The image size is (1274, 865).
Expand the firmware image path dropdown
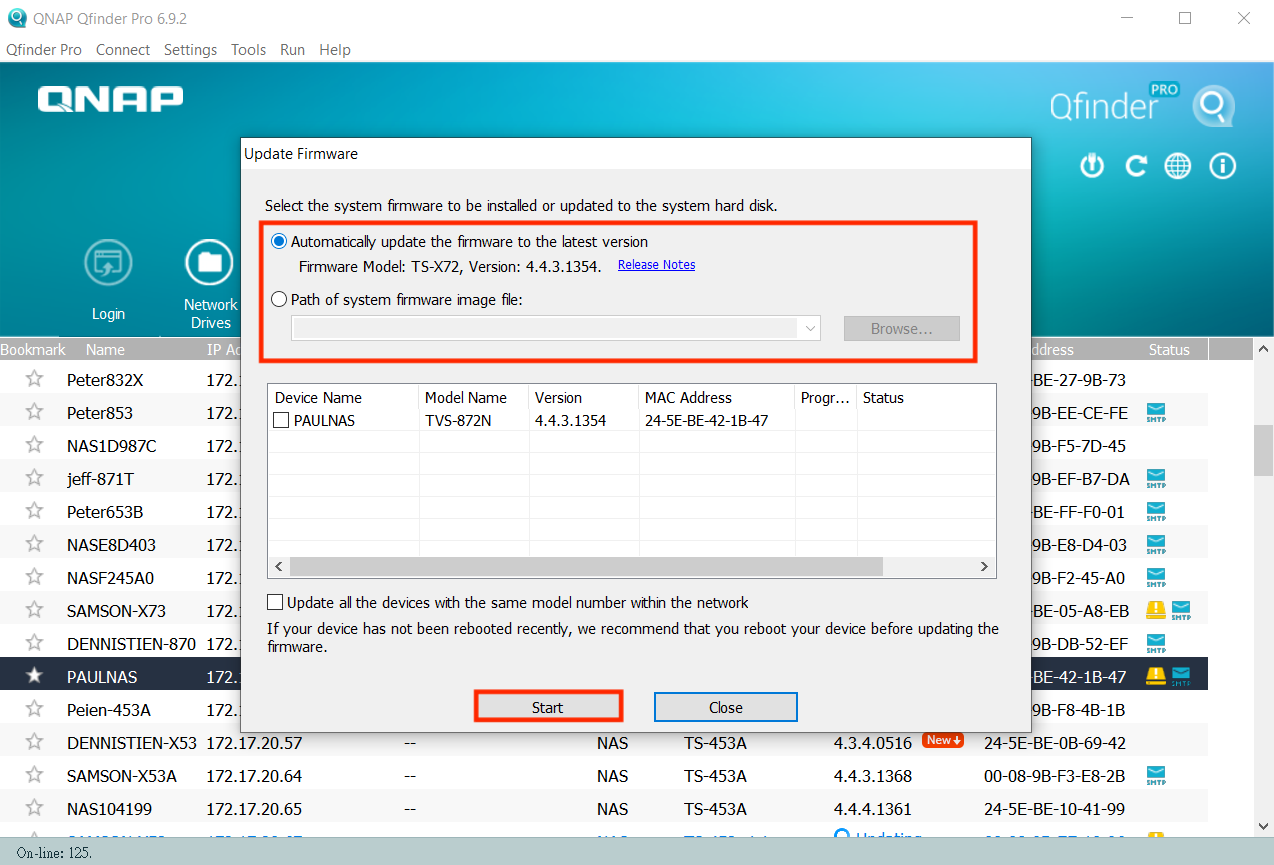click(809, 328)
